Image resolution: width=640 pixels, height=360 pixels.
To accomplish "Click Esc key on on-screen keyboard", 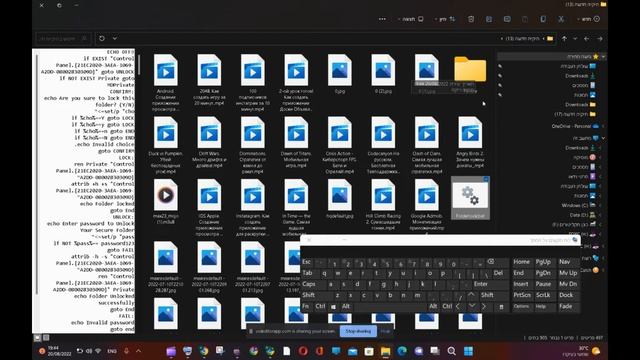I will click(x=307, y=262).
